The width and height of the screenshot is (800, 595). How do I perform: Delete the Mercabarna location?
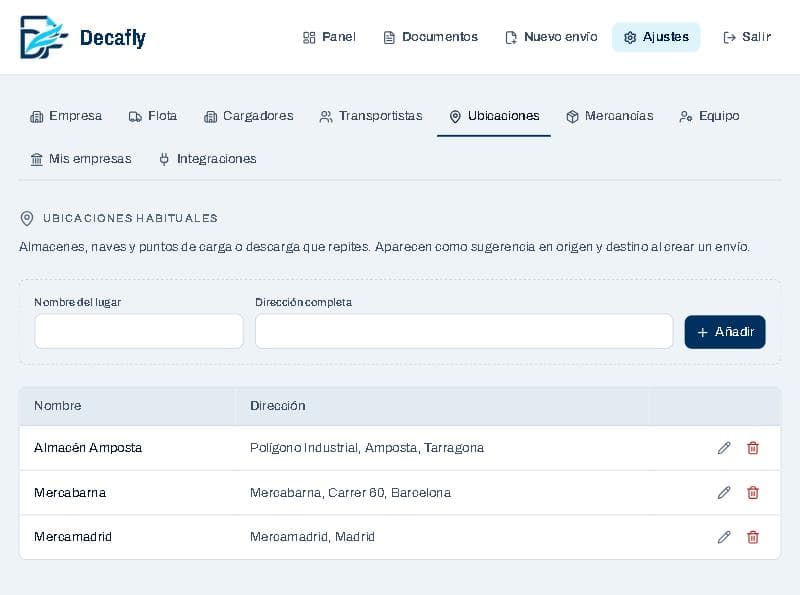[753, 493]
